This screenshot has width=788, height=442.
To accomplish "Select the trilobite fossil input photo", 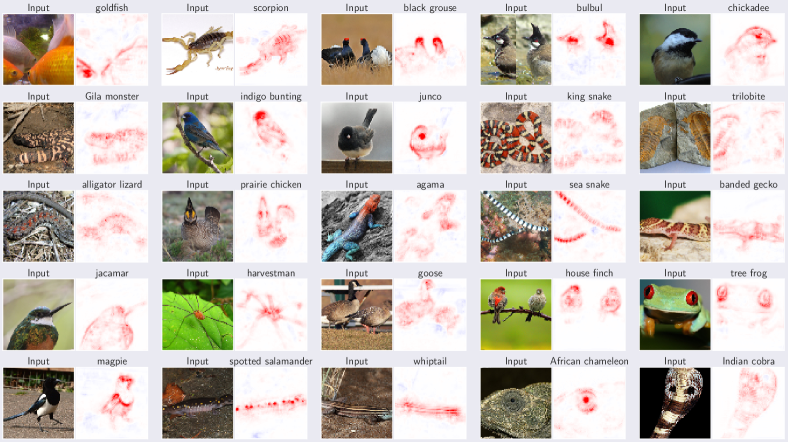I will pyautogui.click(x=675, y=138).
